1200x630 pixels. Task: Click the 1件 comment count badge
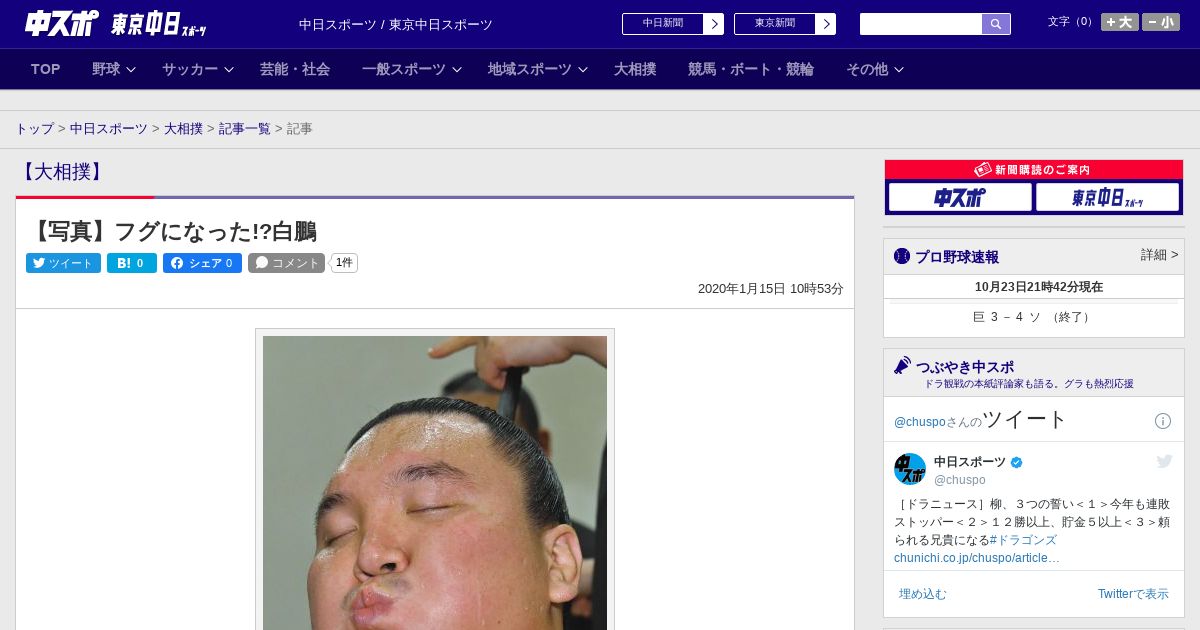pos(344,263)
